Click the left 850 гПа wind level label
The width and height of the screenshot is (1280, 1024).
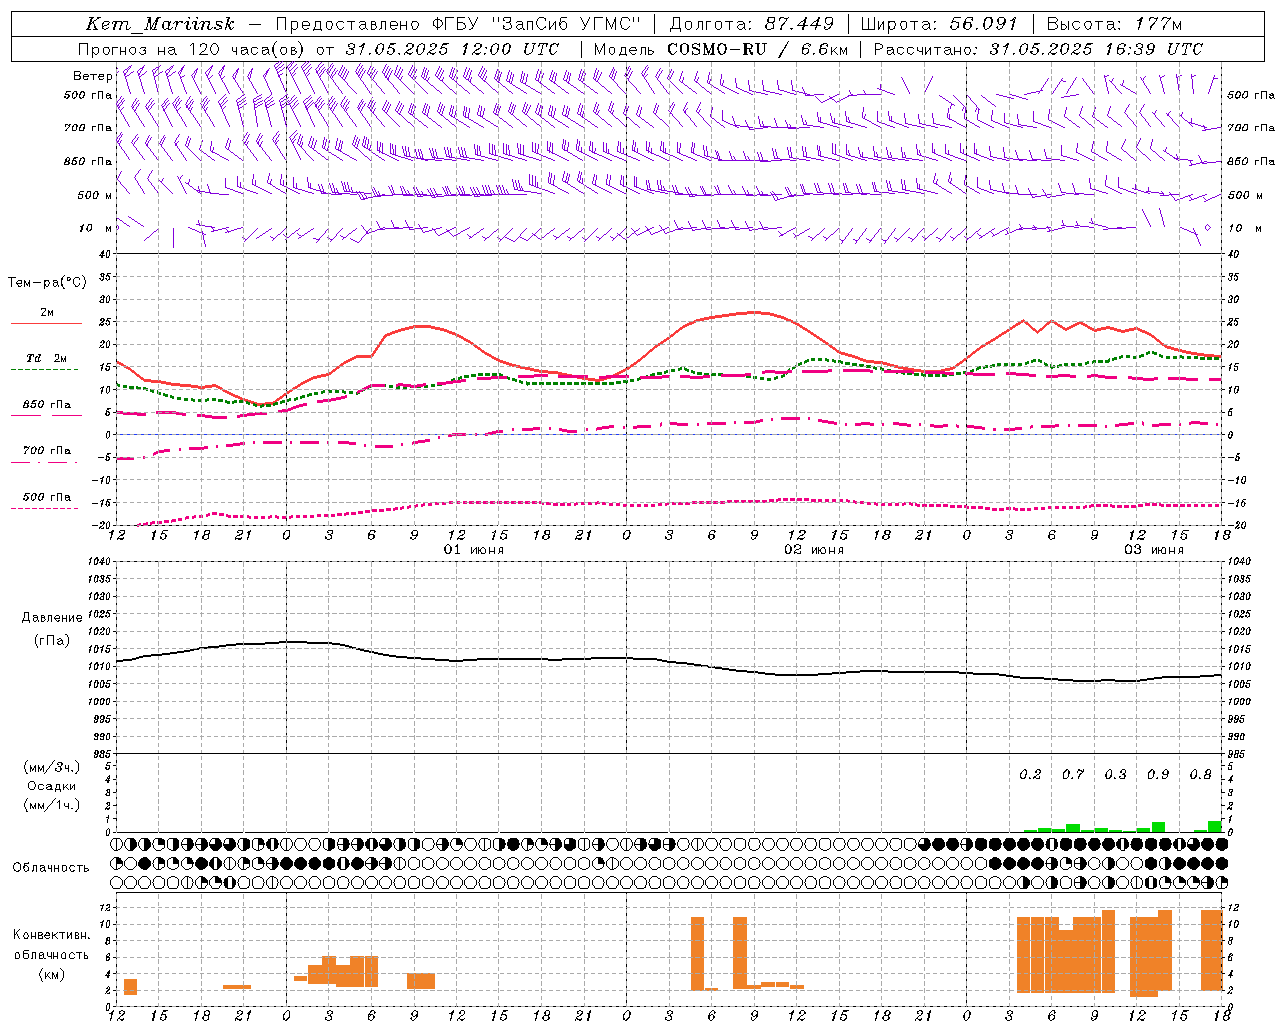point(88,161)
